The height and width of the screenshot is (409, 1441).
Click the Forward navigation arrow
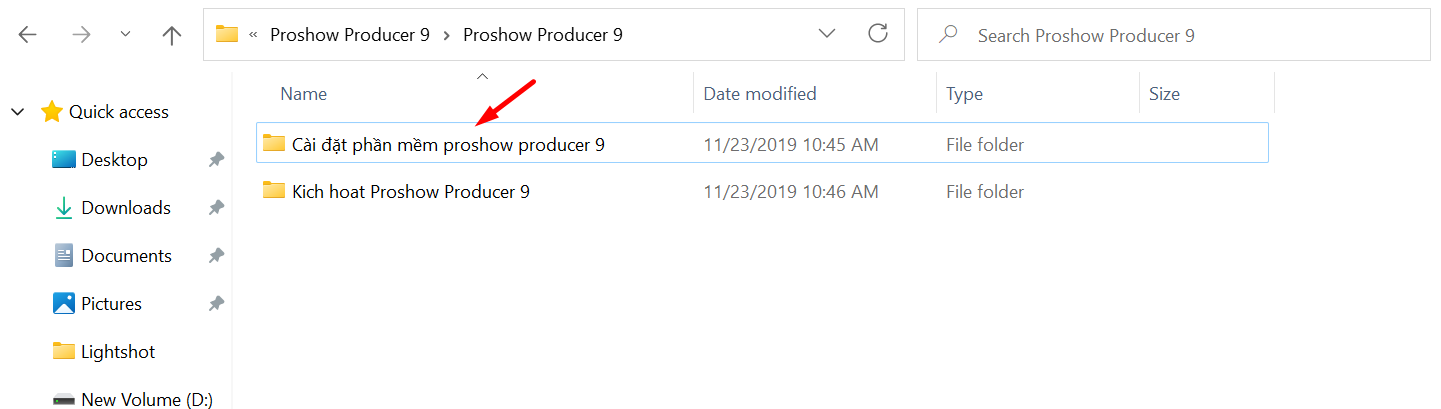(x=81, y=35)
